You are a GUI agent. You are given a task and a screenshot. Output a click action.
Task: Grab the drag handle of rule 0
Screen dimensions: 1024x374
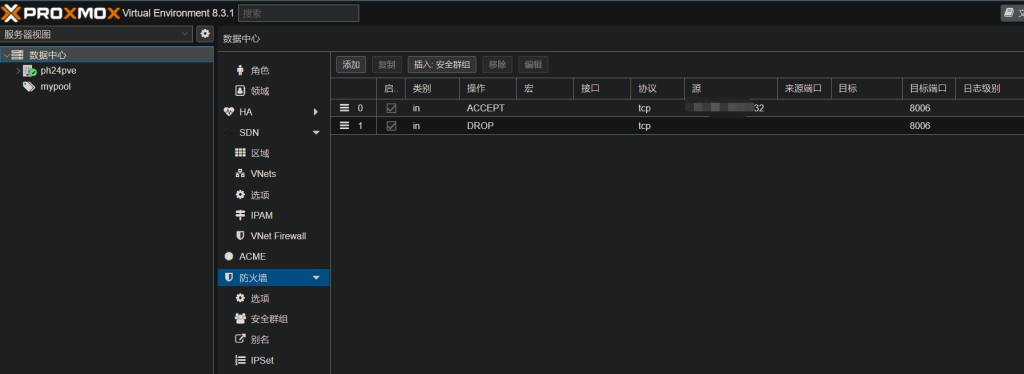[344, 108]
